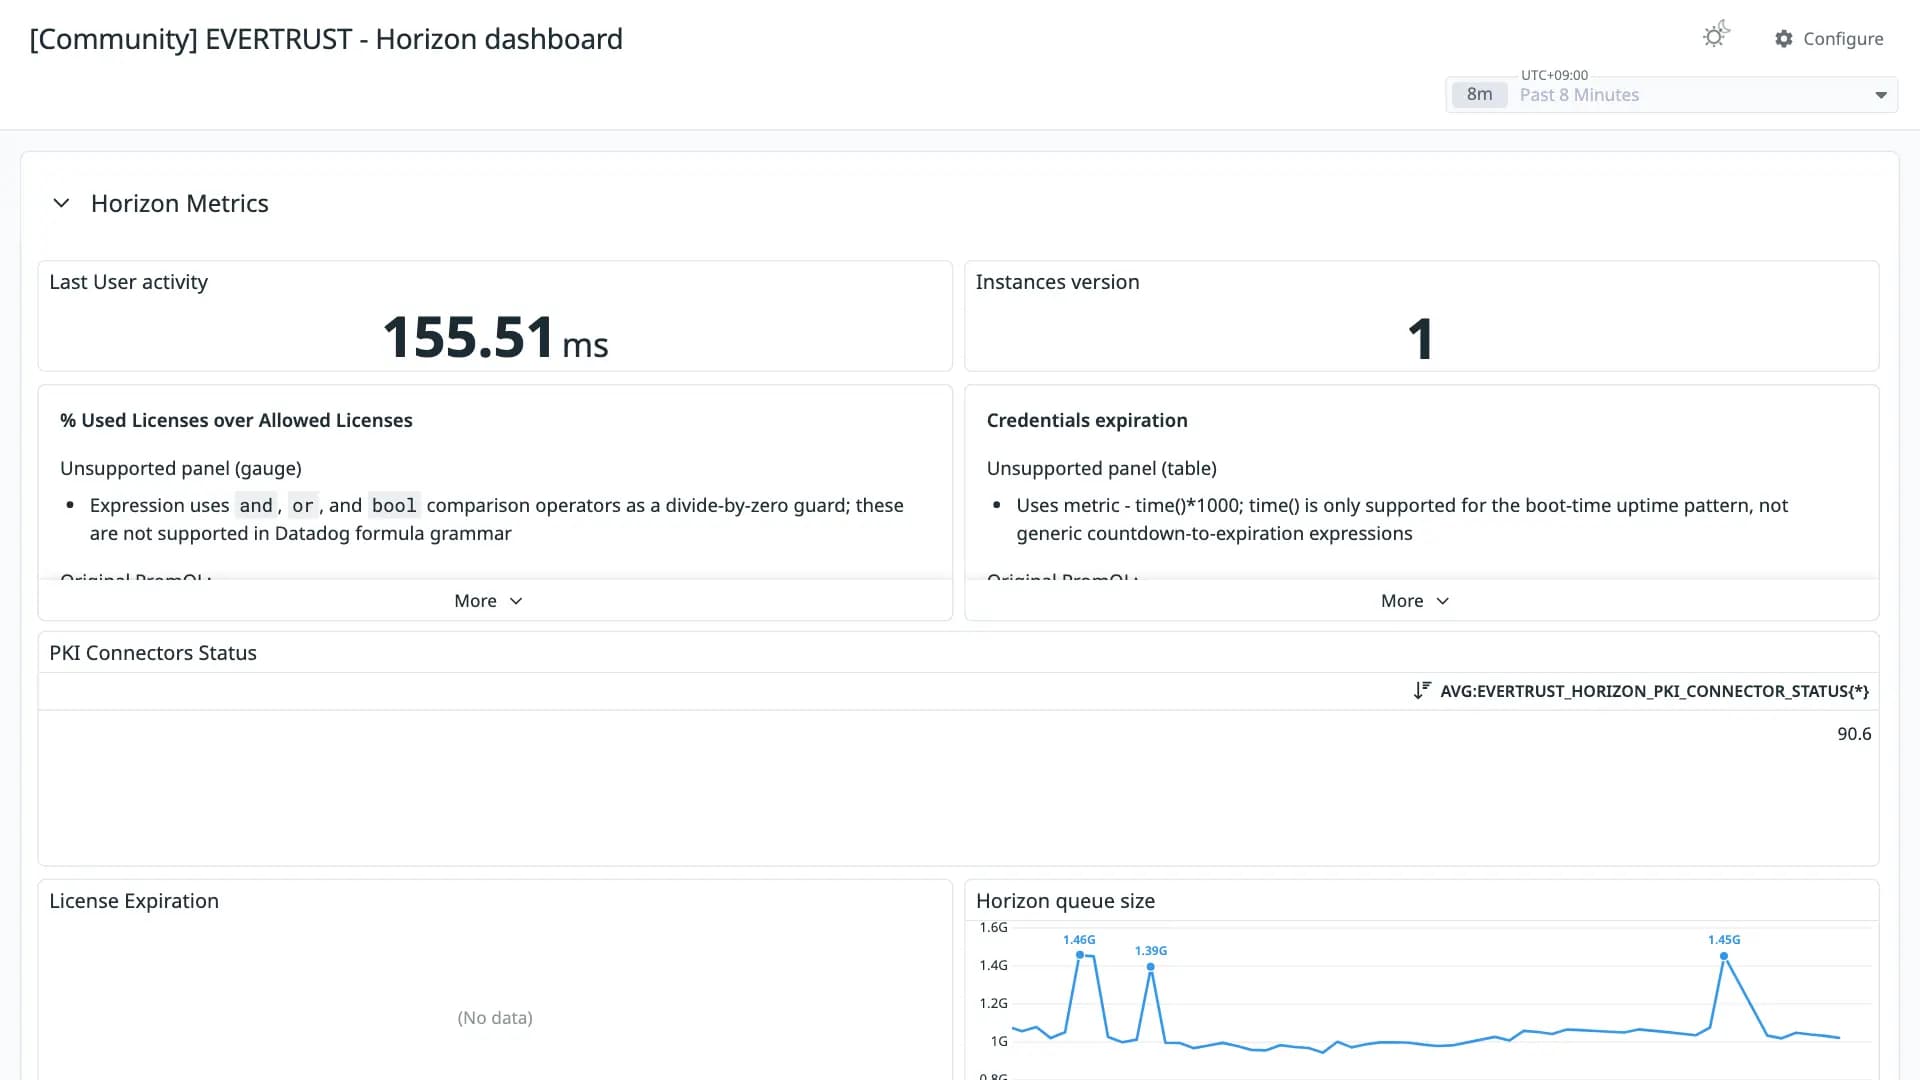Click the Horizon queue size panel title
The height and width of the screenshot is (1080, 1920).
point(1065,901)
